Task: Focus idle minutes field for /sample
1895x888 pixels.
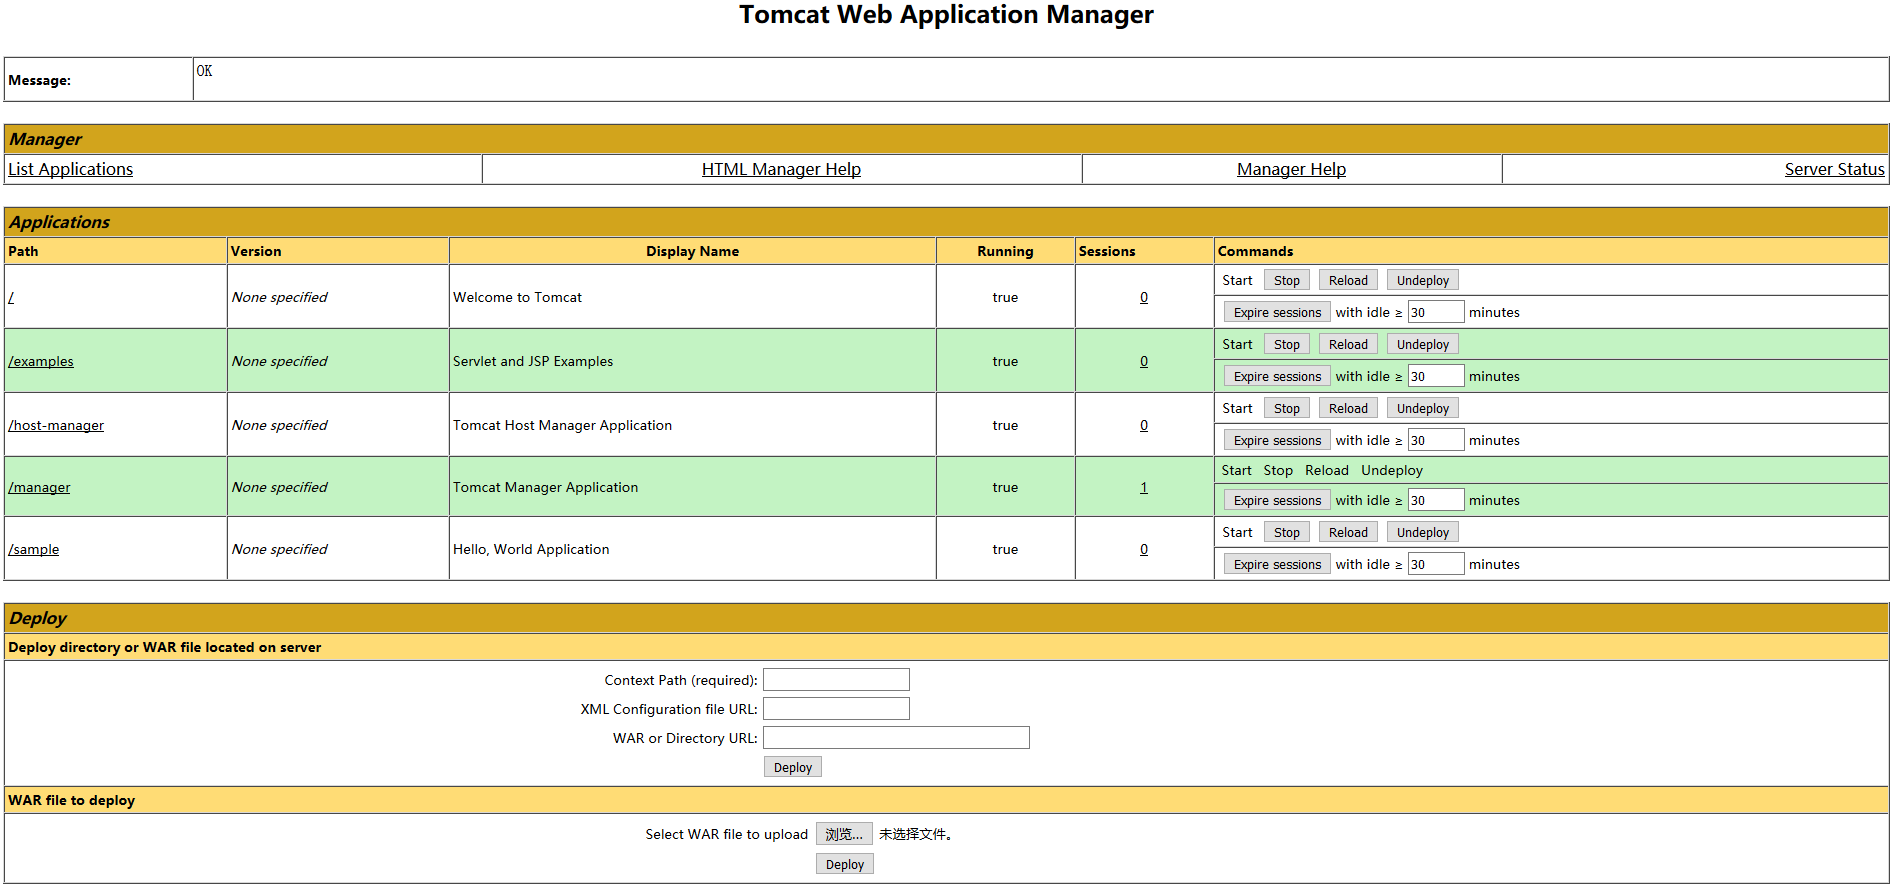Action: coord(1436,564)
